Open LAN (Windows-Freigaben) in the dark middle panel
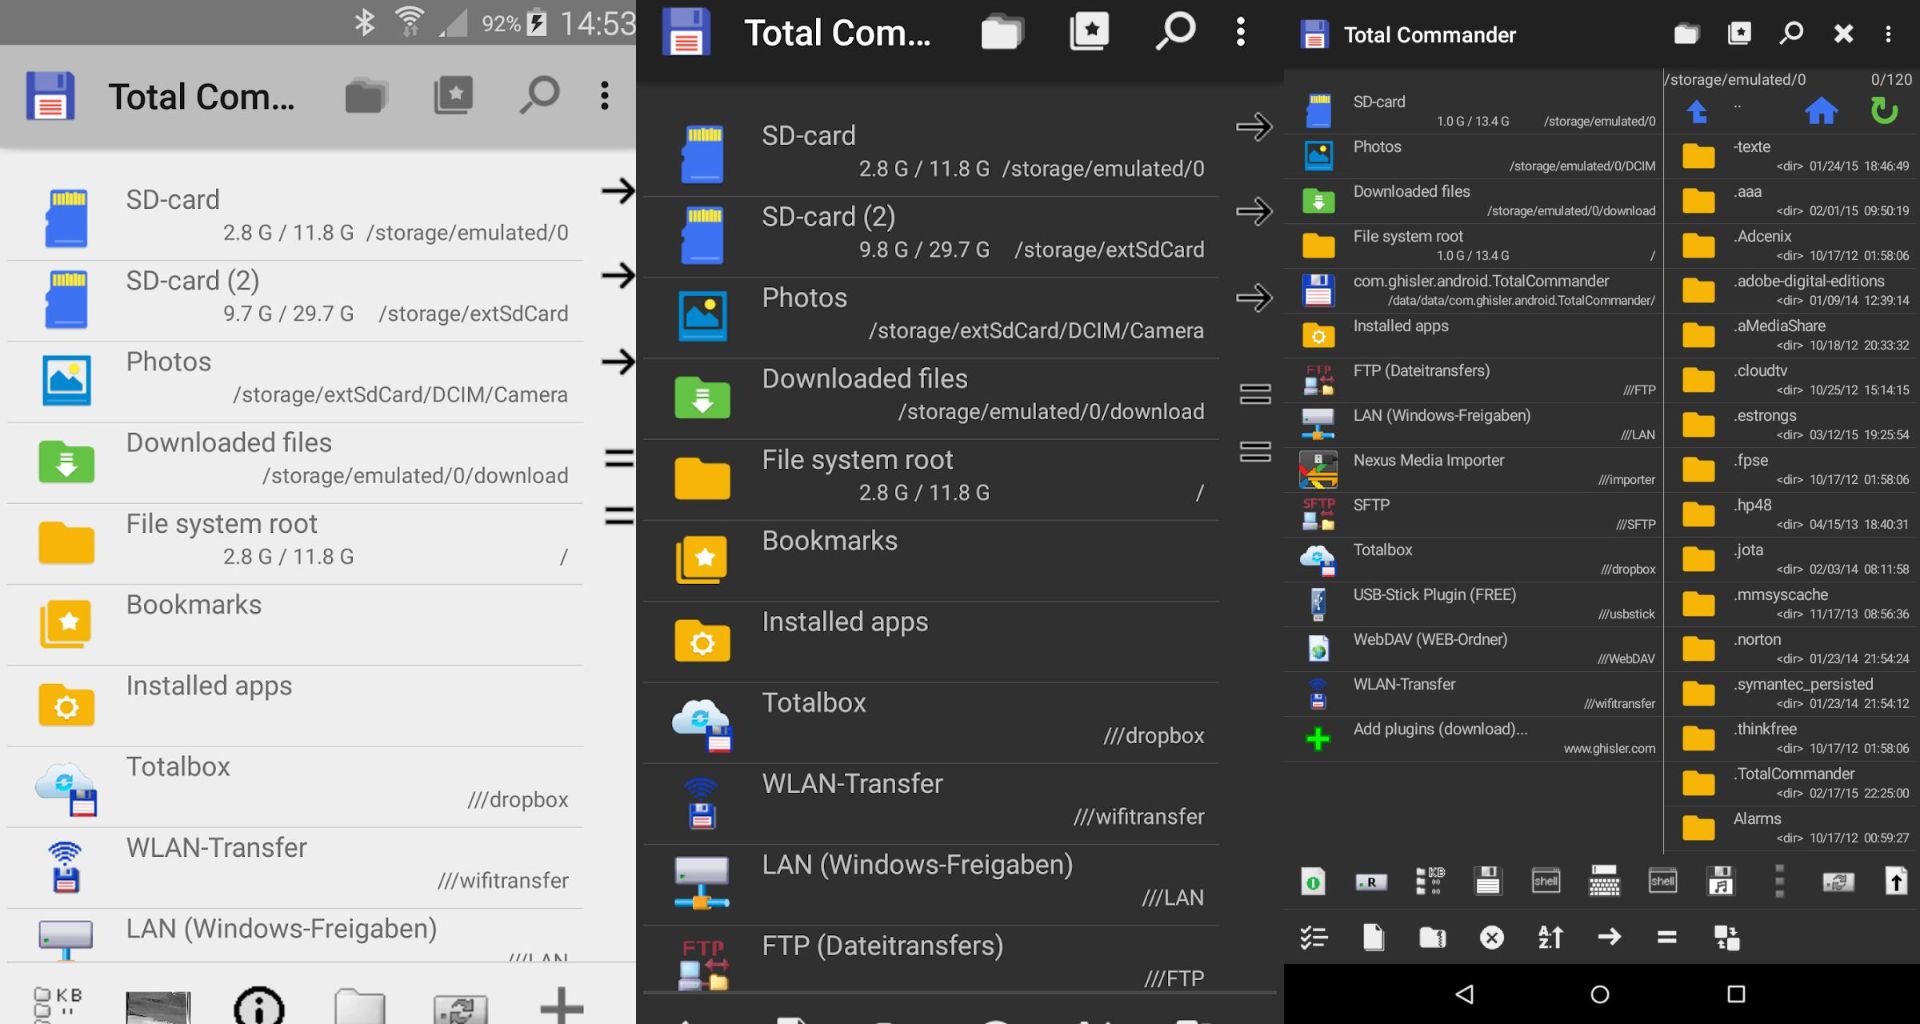1920x1024 pixels. 930,884
